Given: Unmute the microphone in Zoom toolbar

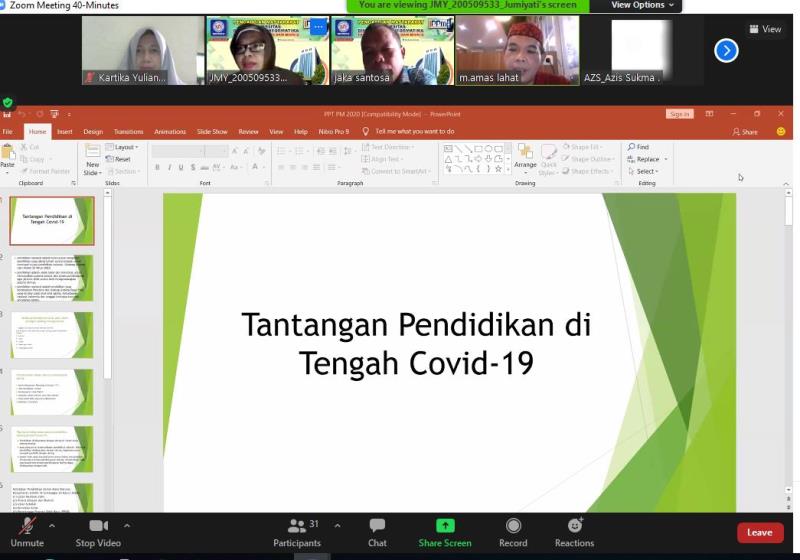Looking at the screenshot, I should [27, 531].
